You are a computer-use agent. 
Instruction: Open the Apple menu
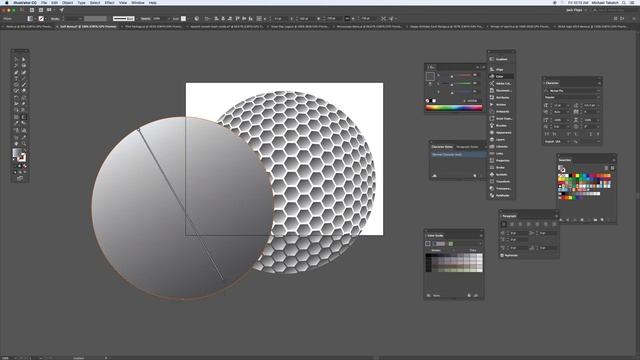(x=6, y=2)
